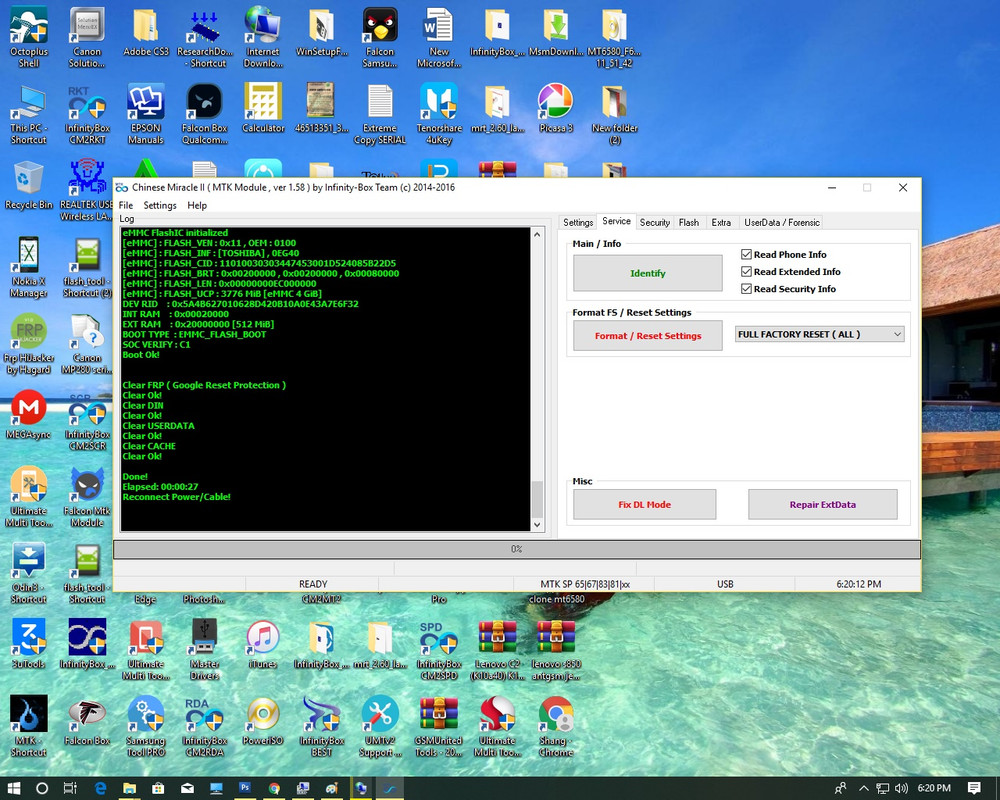Open 3uTools desktop icon

(x=29, y=644)
